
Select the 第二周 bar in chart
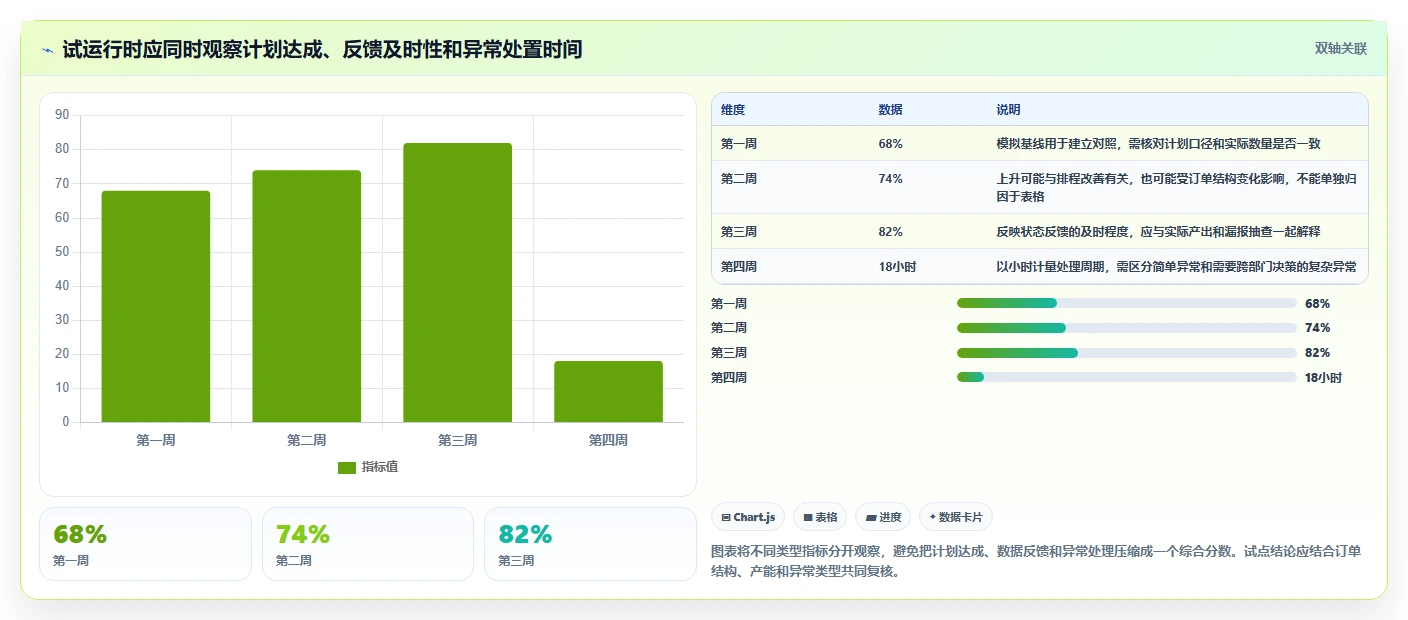307,296
